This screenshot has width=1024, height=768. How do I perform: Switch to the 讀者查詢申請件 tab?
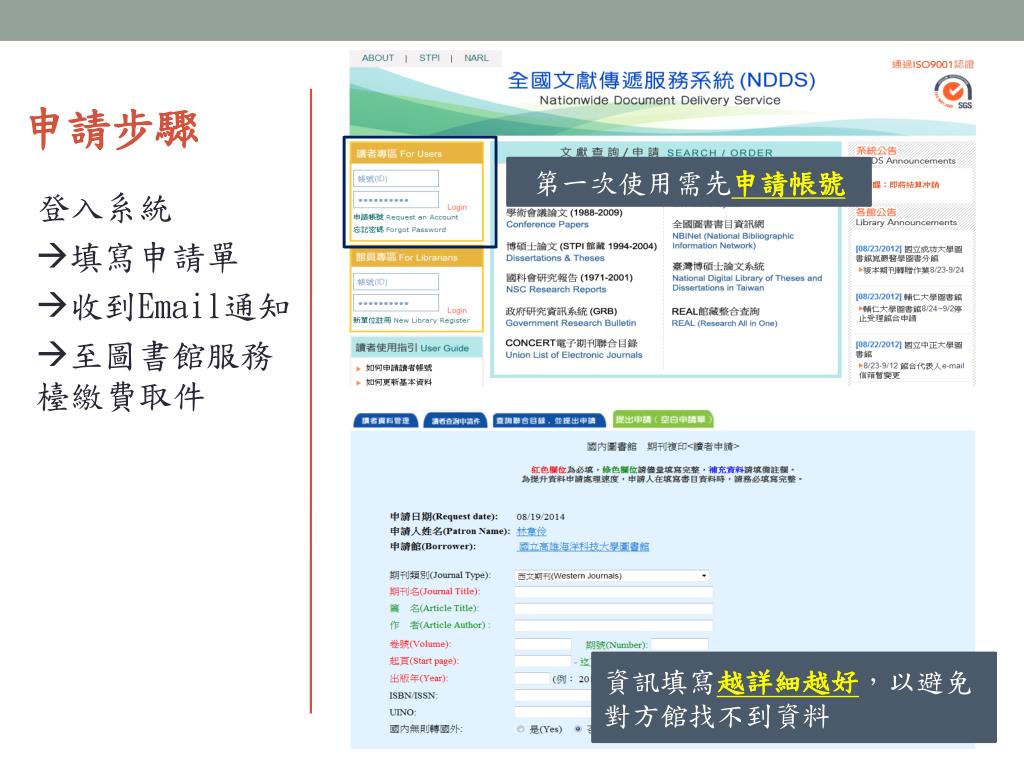[456, 421]
